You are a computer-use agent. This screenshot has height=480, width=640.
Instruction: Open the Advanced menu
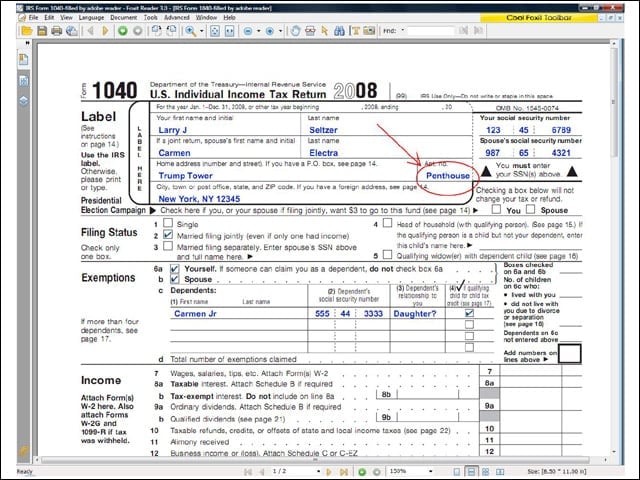pos(176,18)
